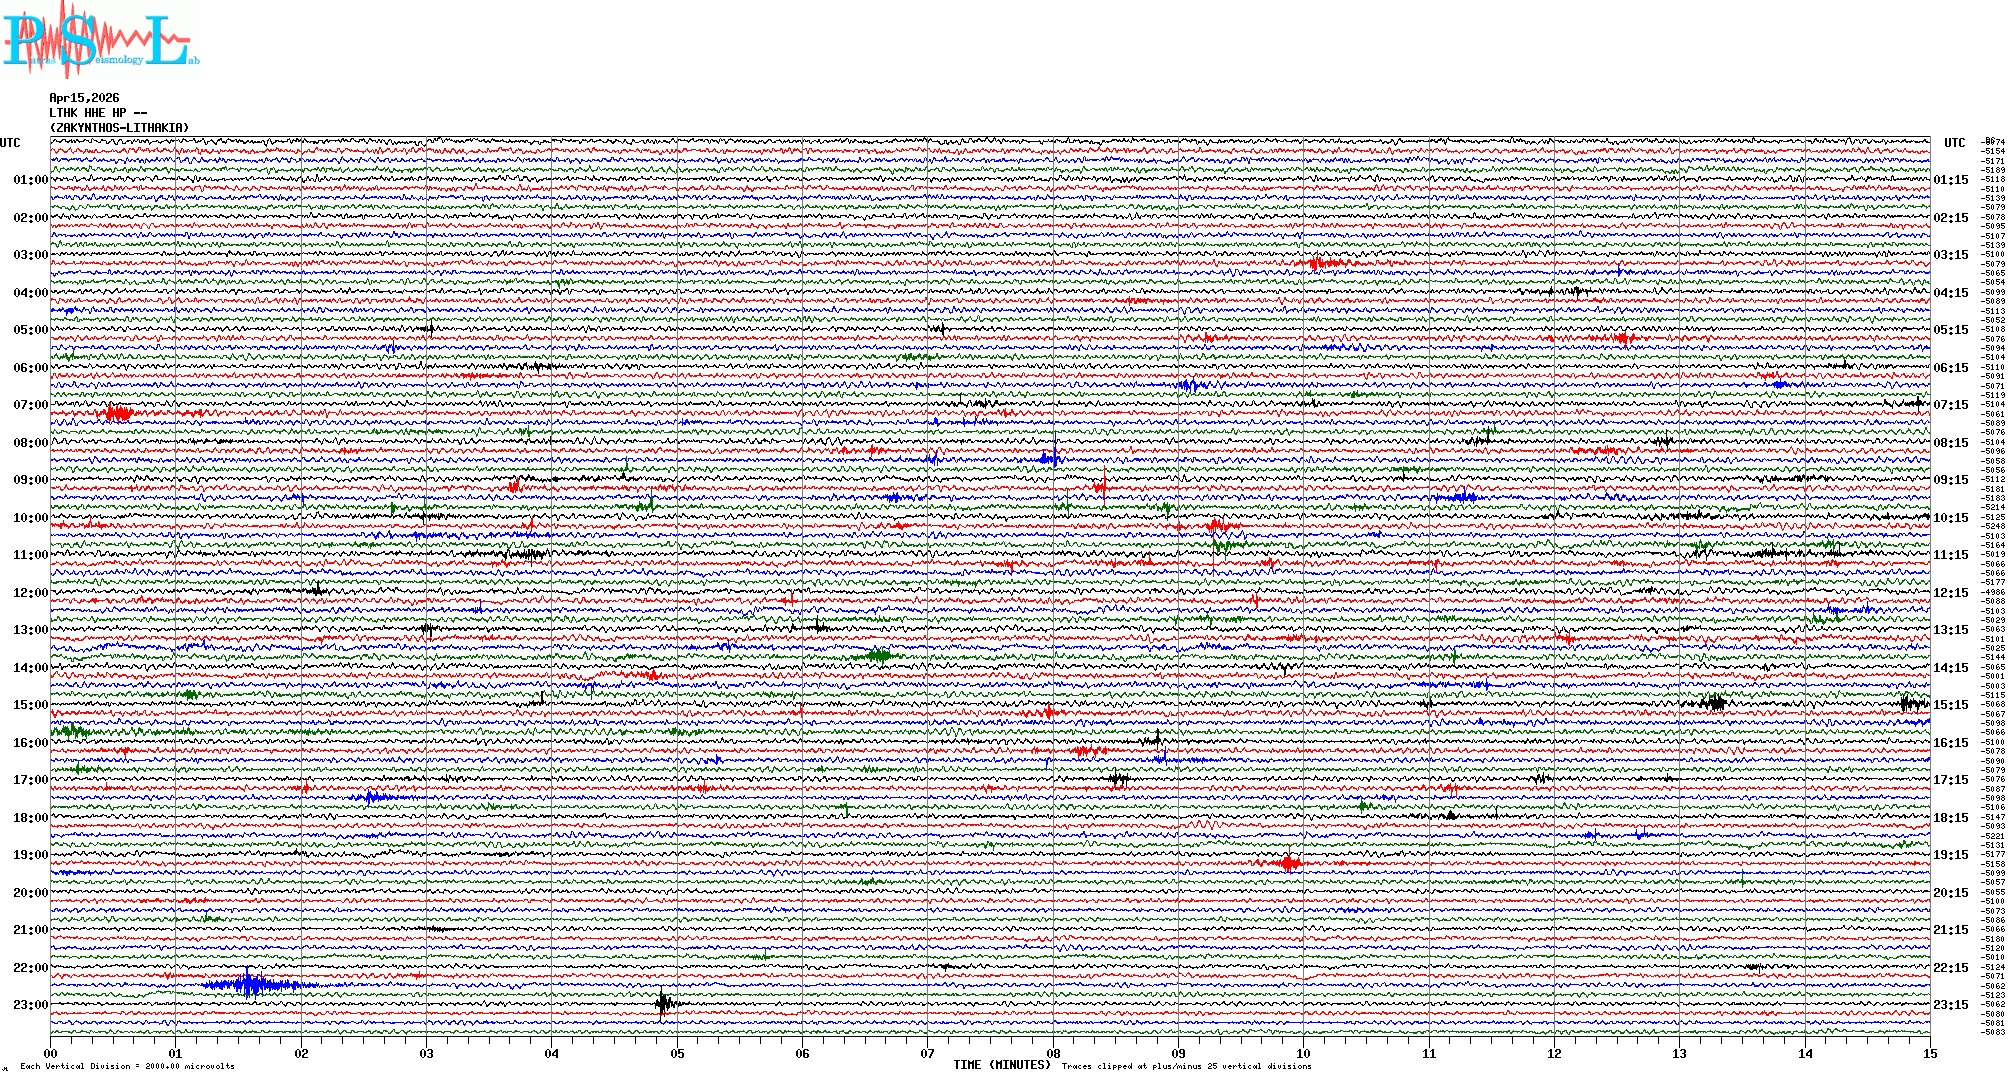2010x1080 pixels.
Task: Click the 03:15 time label on right
Action: coord(1950,255)
